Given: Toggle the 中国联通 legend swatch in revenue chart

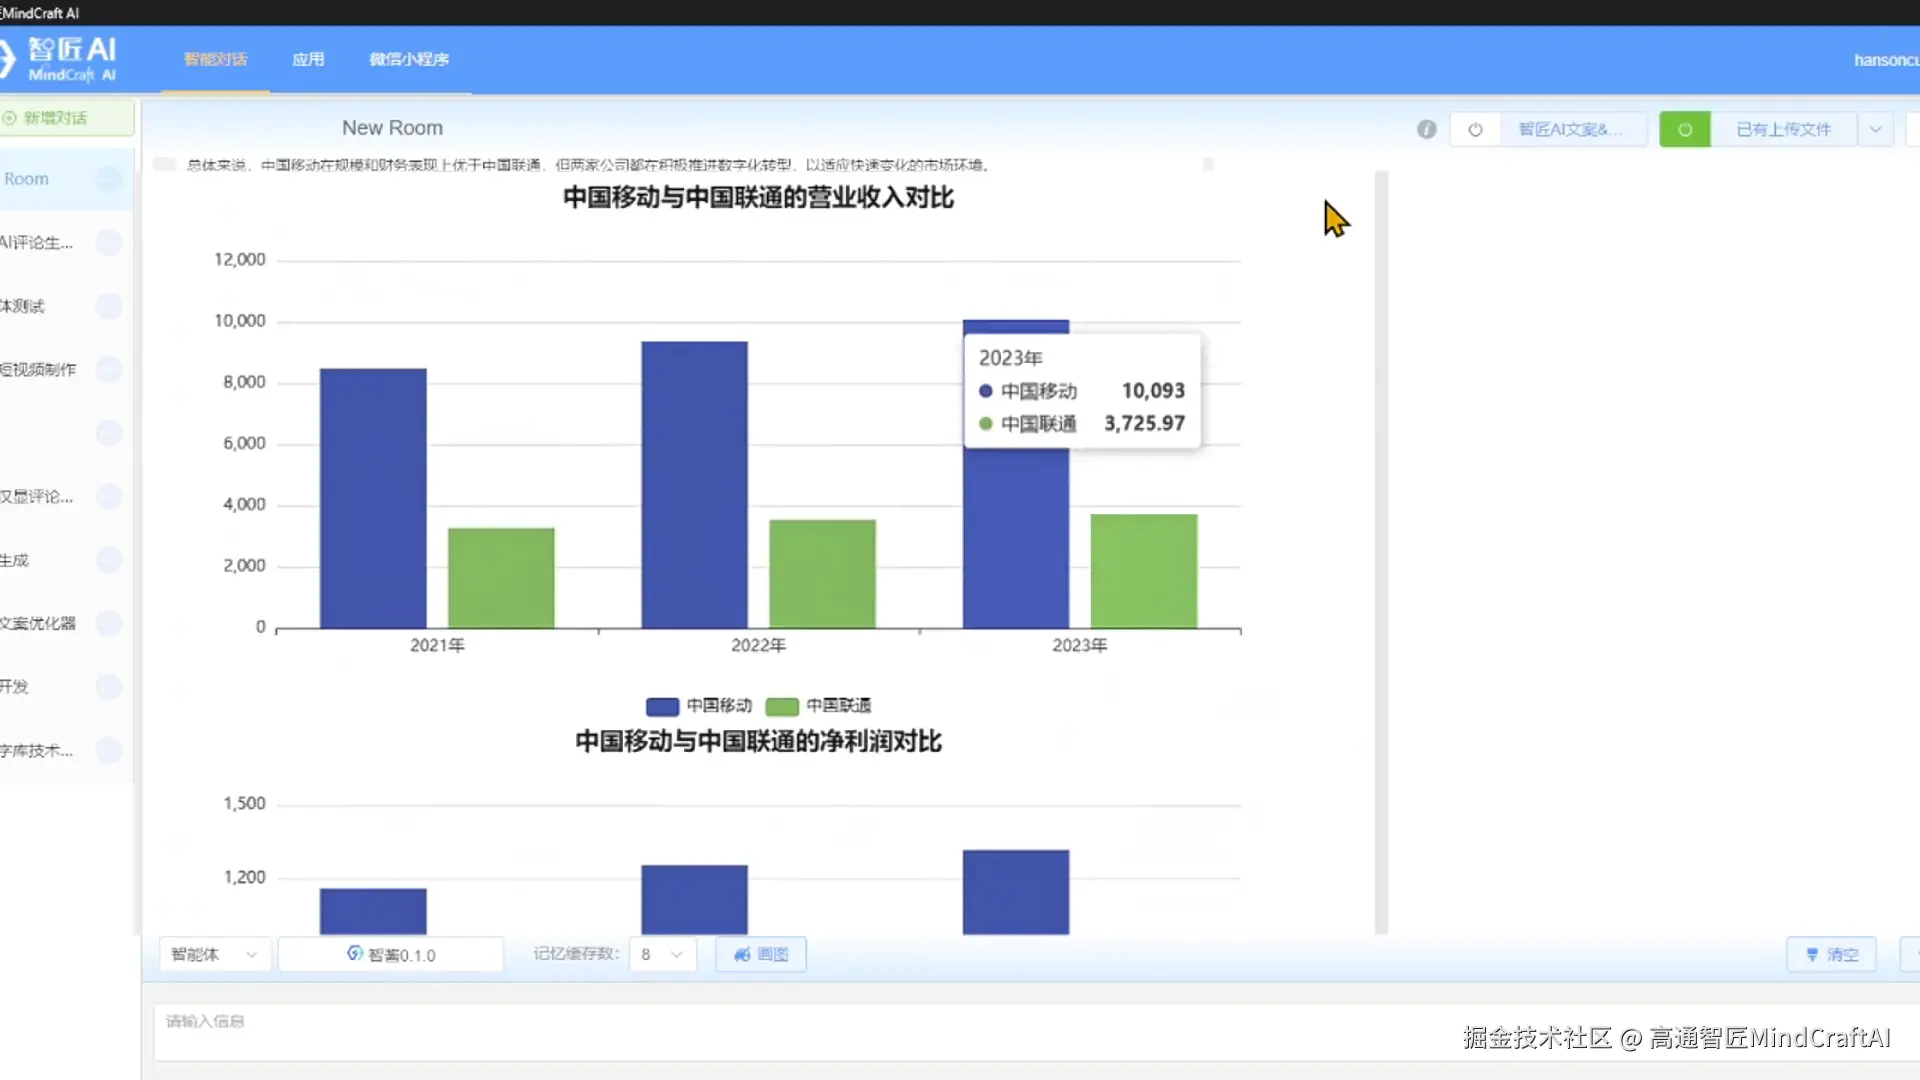Looking at the screenshot, I should [x=782, y=706].
